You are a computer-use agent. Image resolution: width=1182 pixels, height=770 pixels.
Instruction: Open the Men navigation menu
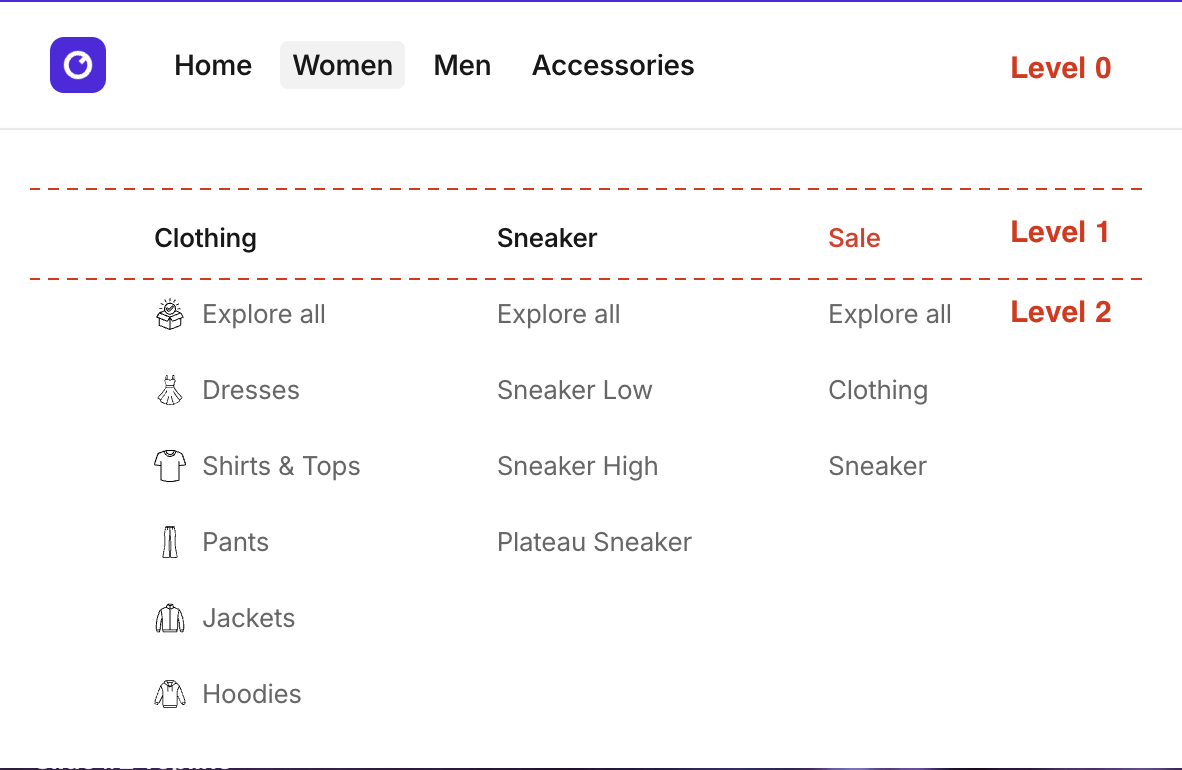tap(462, 65)
